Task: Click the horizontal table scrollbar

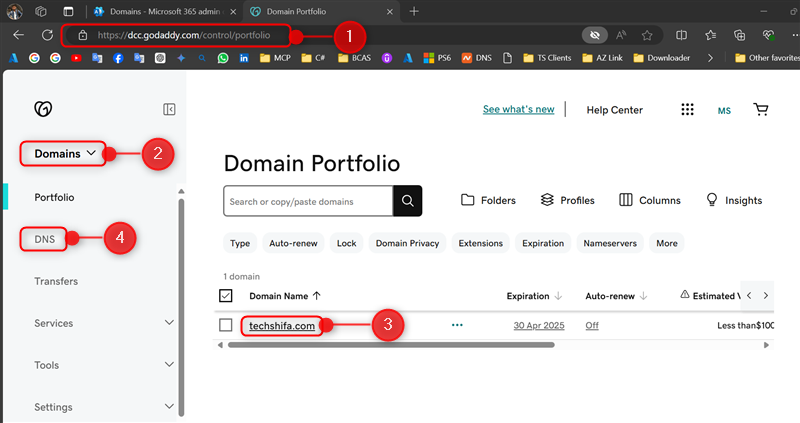Action: pos(391,345)
